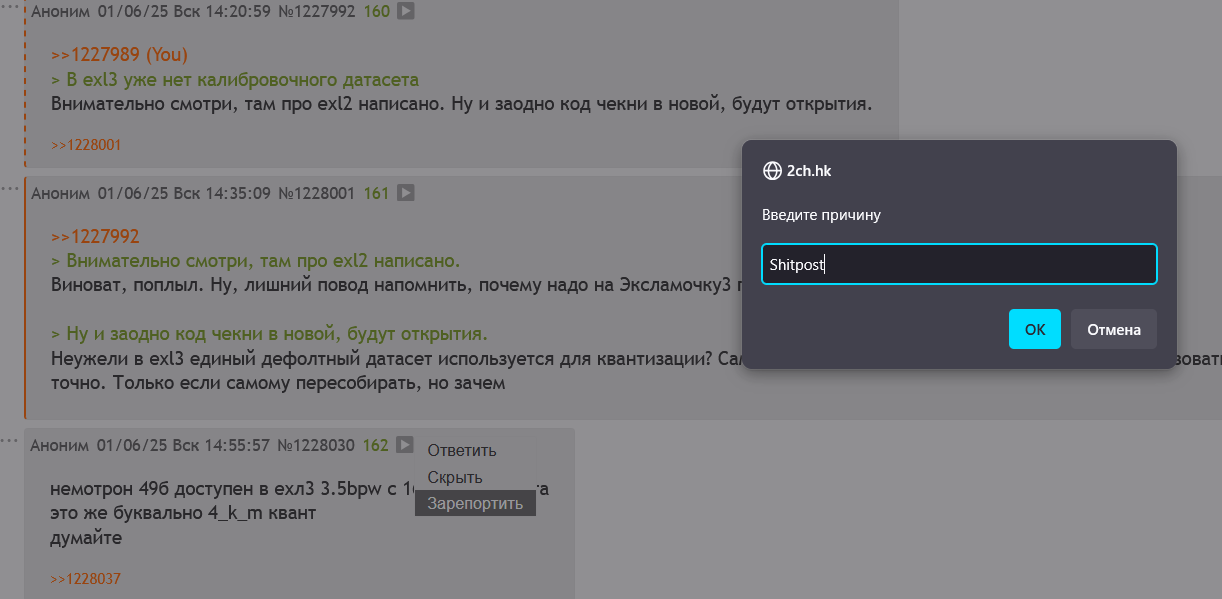Click the line starting 'Внимательно смотри, там про exl2 написано. Ну и'

(462, 103)
